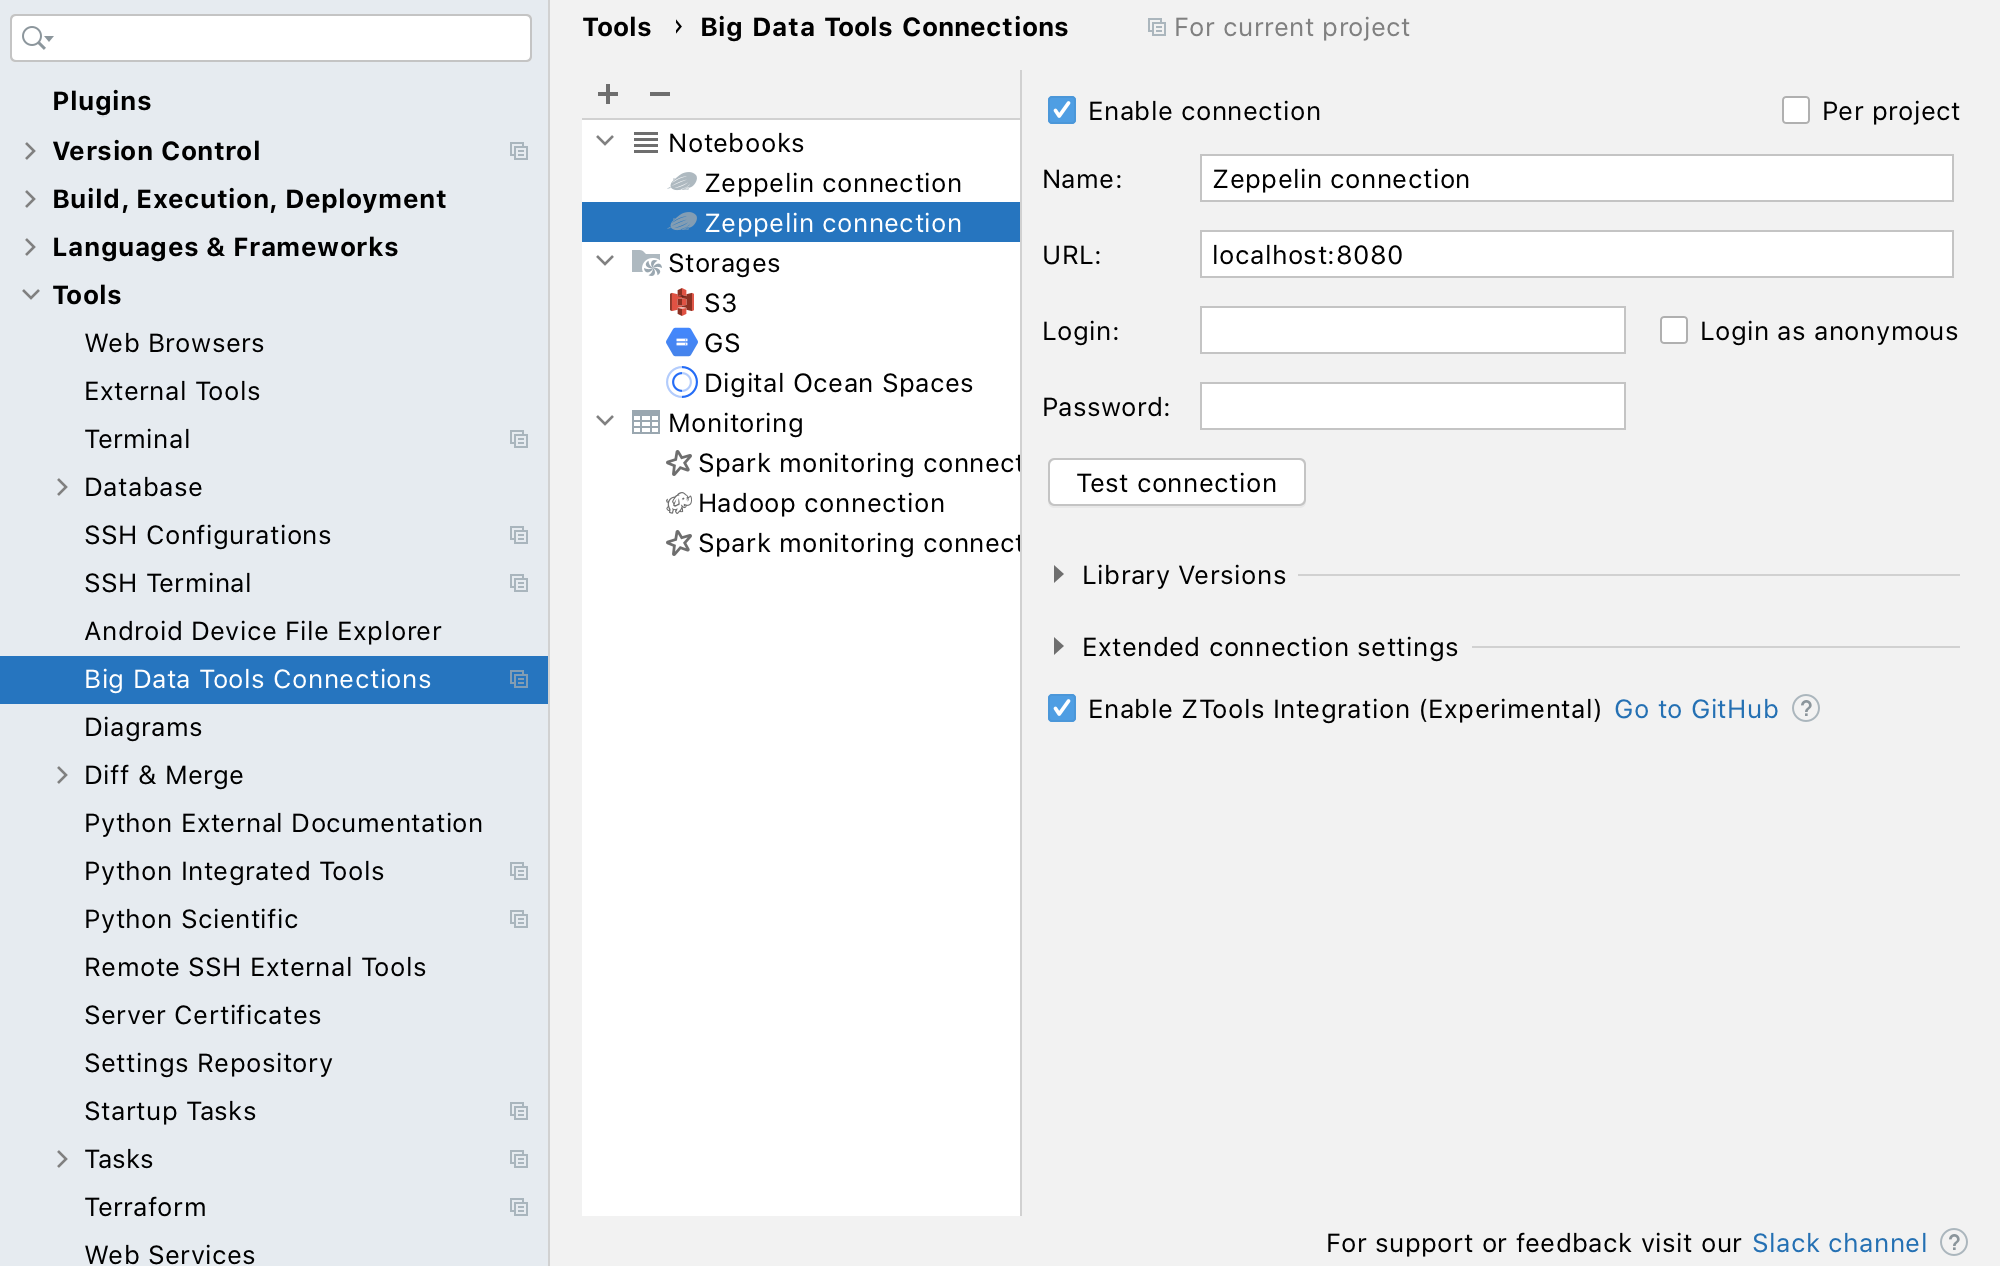Screen dimensions: 2000x1266
Task: Click the Monitoring table icon
Action: click(x=646, y=423)
